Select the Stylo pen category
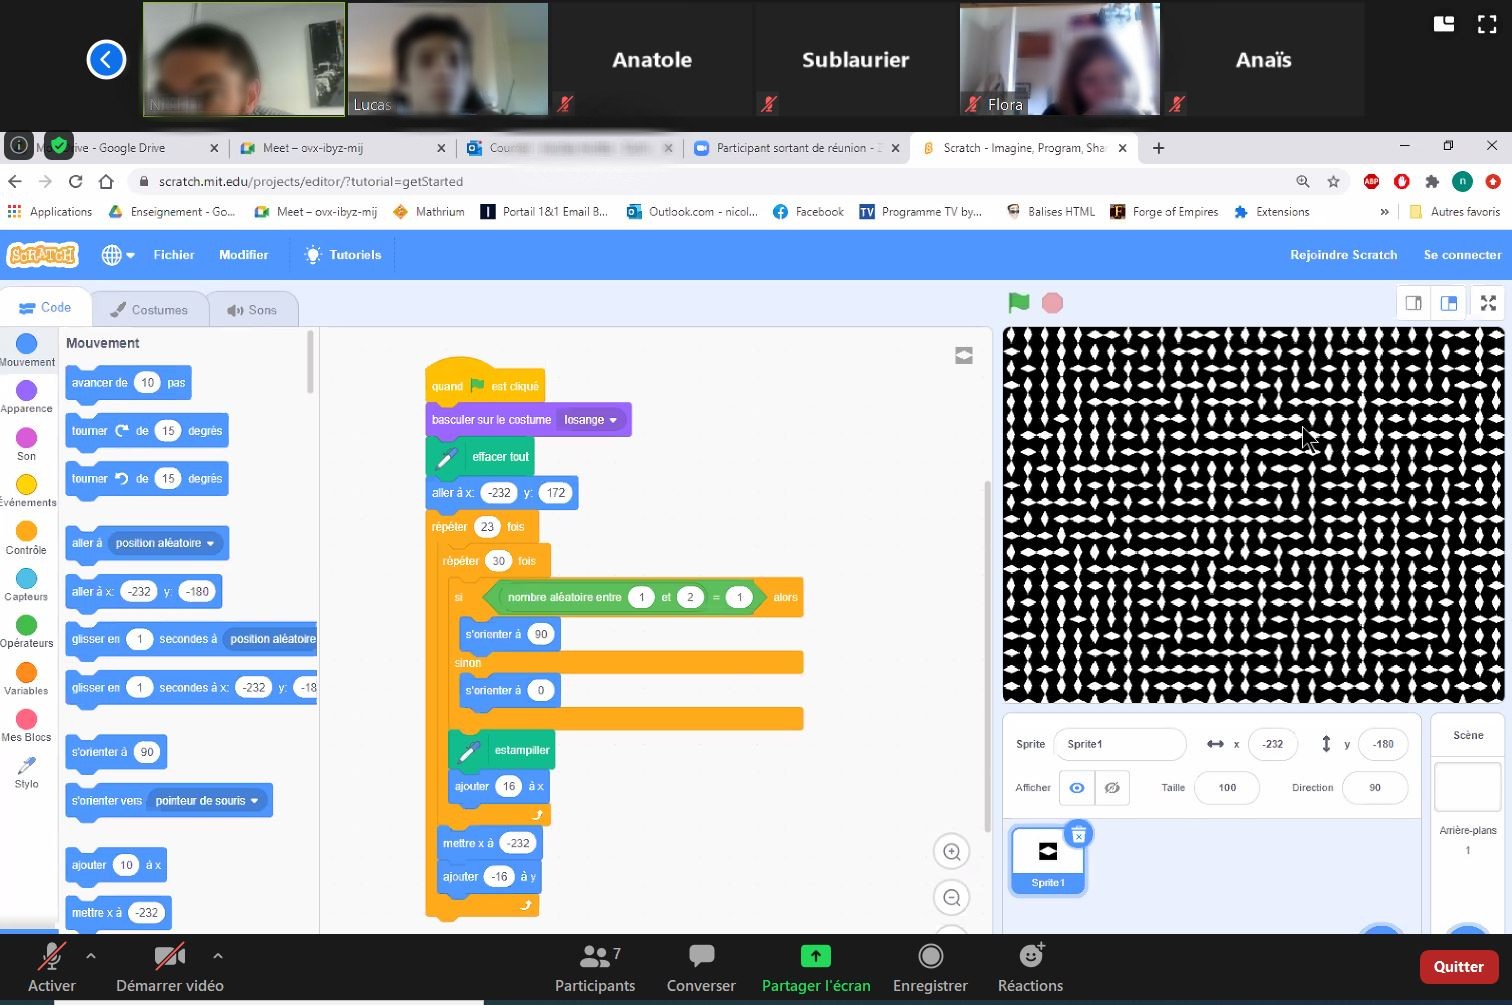The width and height of the screenshot is (1512, 1005). coord(27,772)
